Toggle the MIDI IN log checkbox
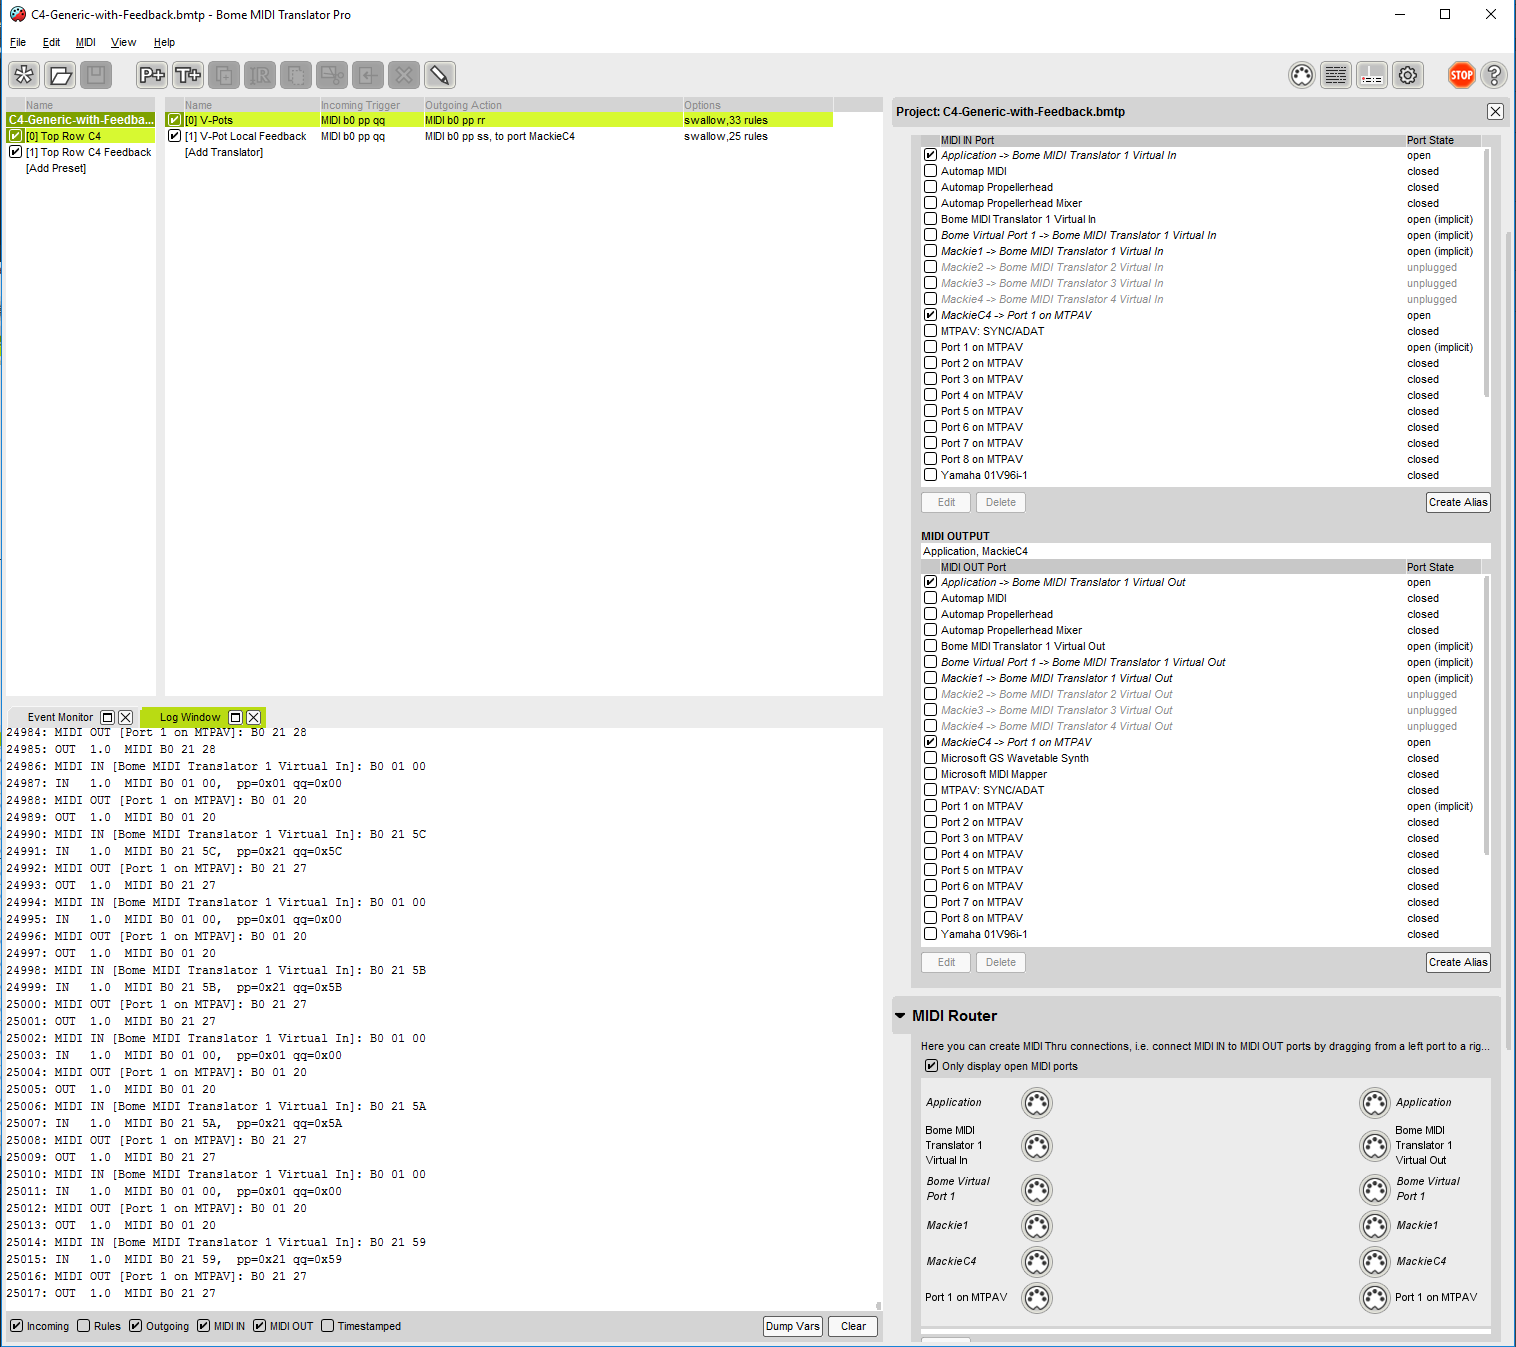 click(x=204, y=1326)
